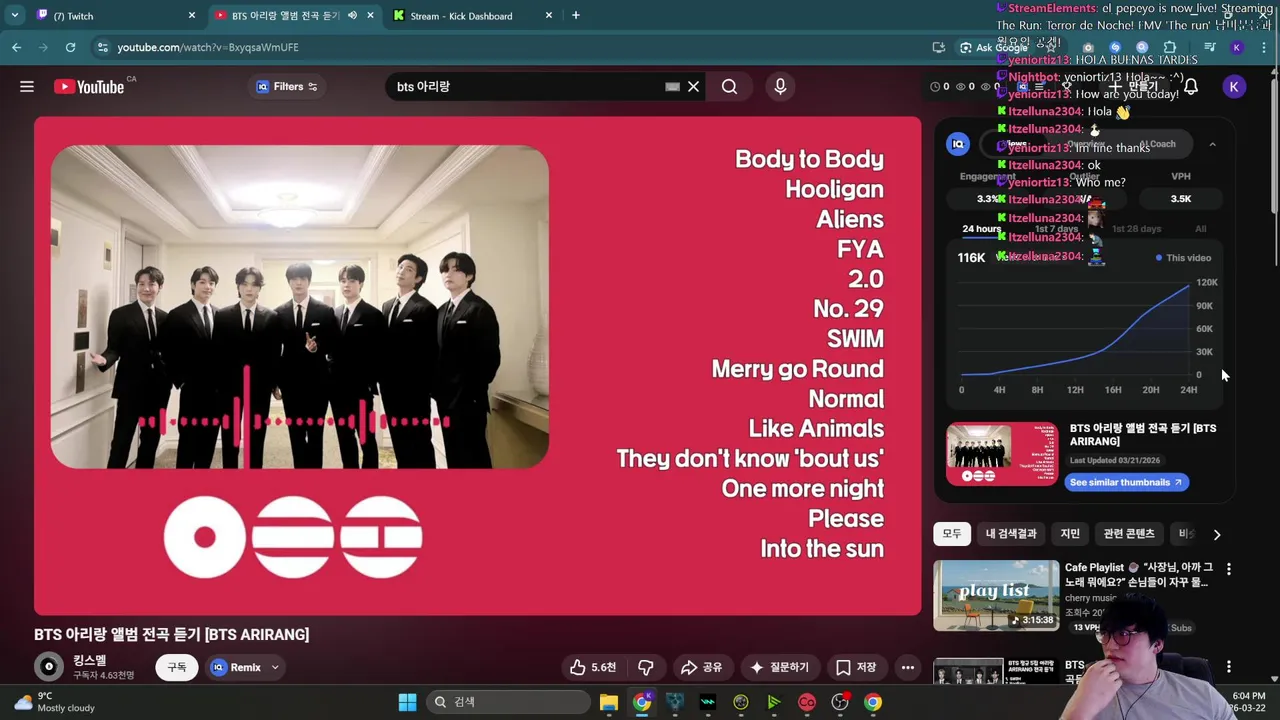Click the 질문하기 ask button
The image size is (1280, 720).
(x=779, y=667)
